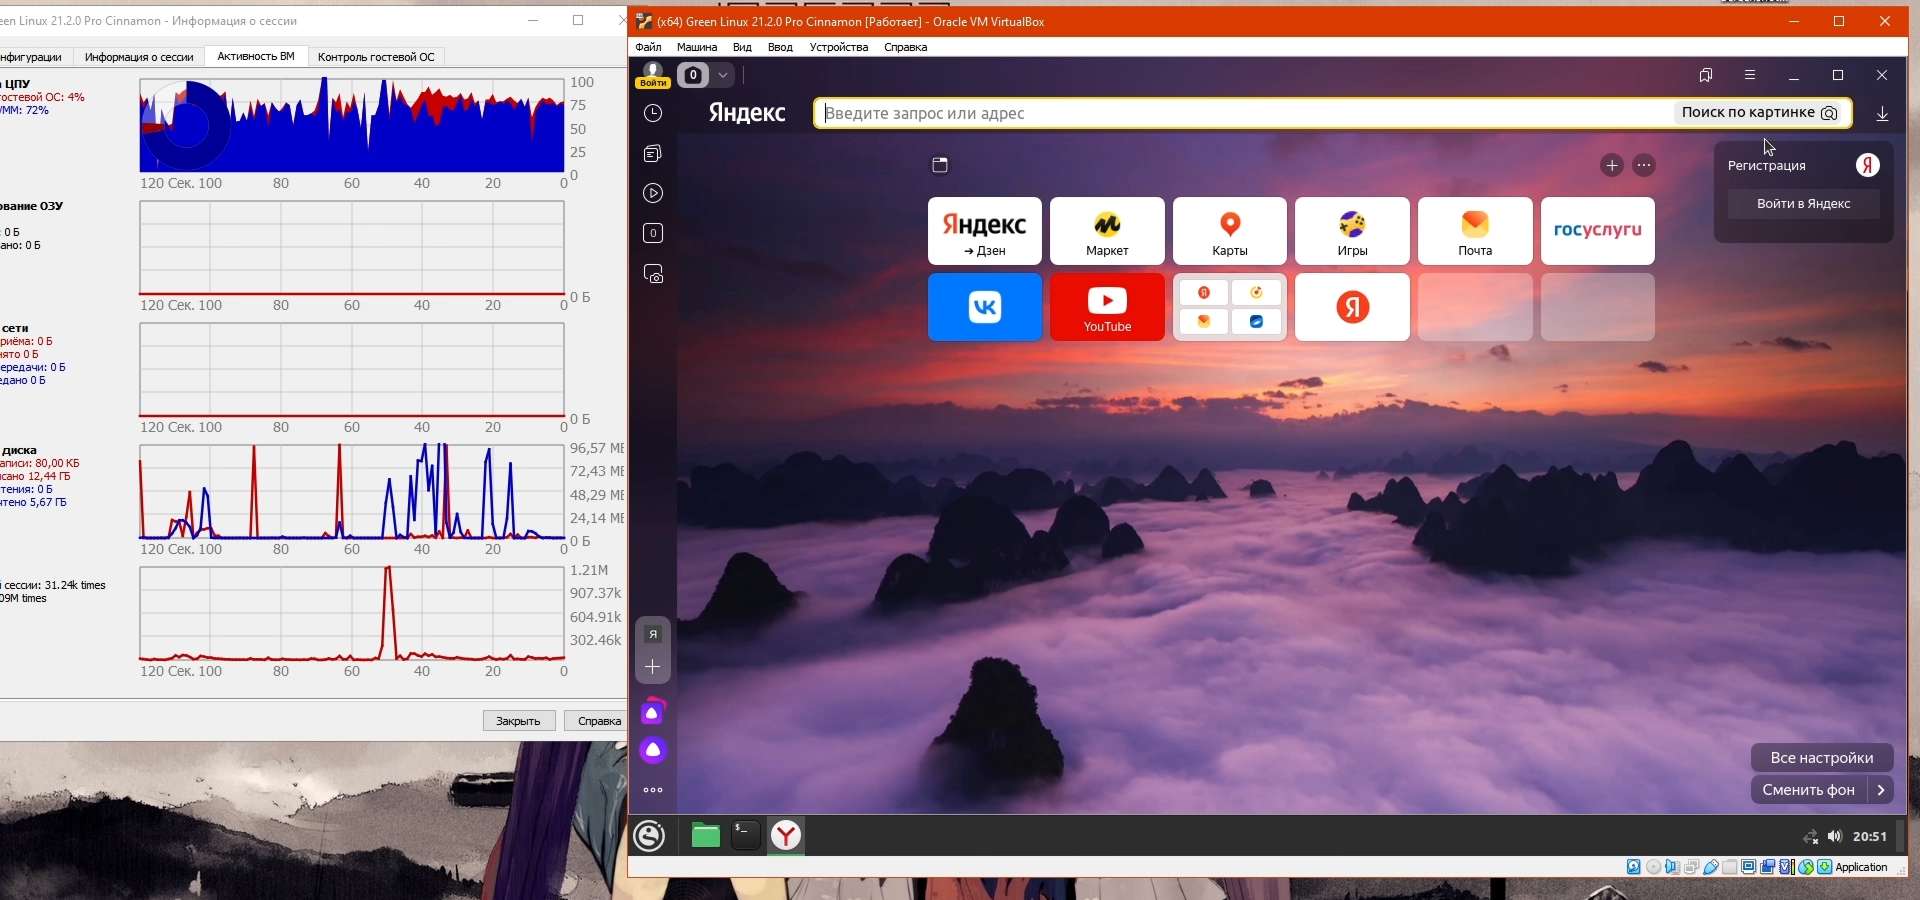Open the Карты tile
The width and height of the screenshot is (1920, 900).
click(1230, 231)
